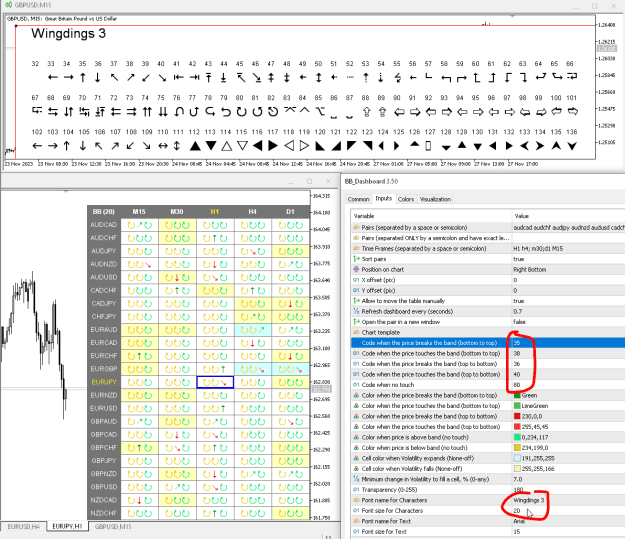The image size is (625, 539).
Task: Click EURAUD H4 light blue cell
Action: coord(253,330)
